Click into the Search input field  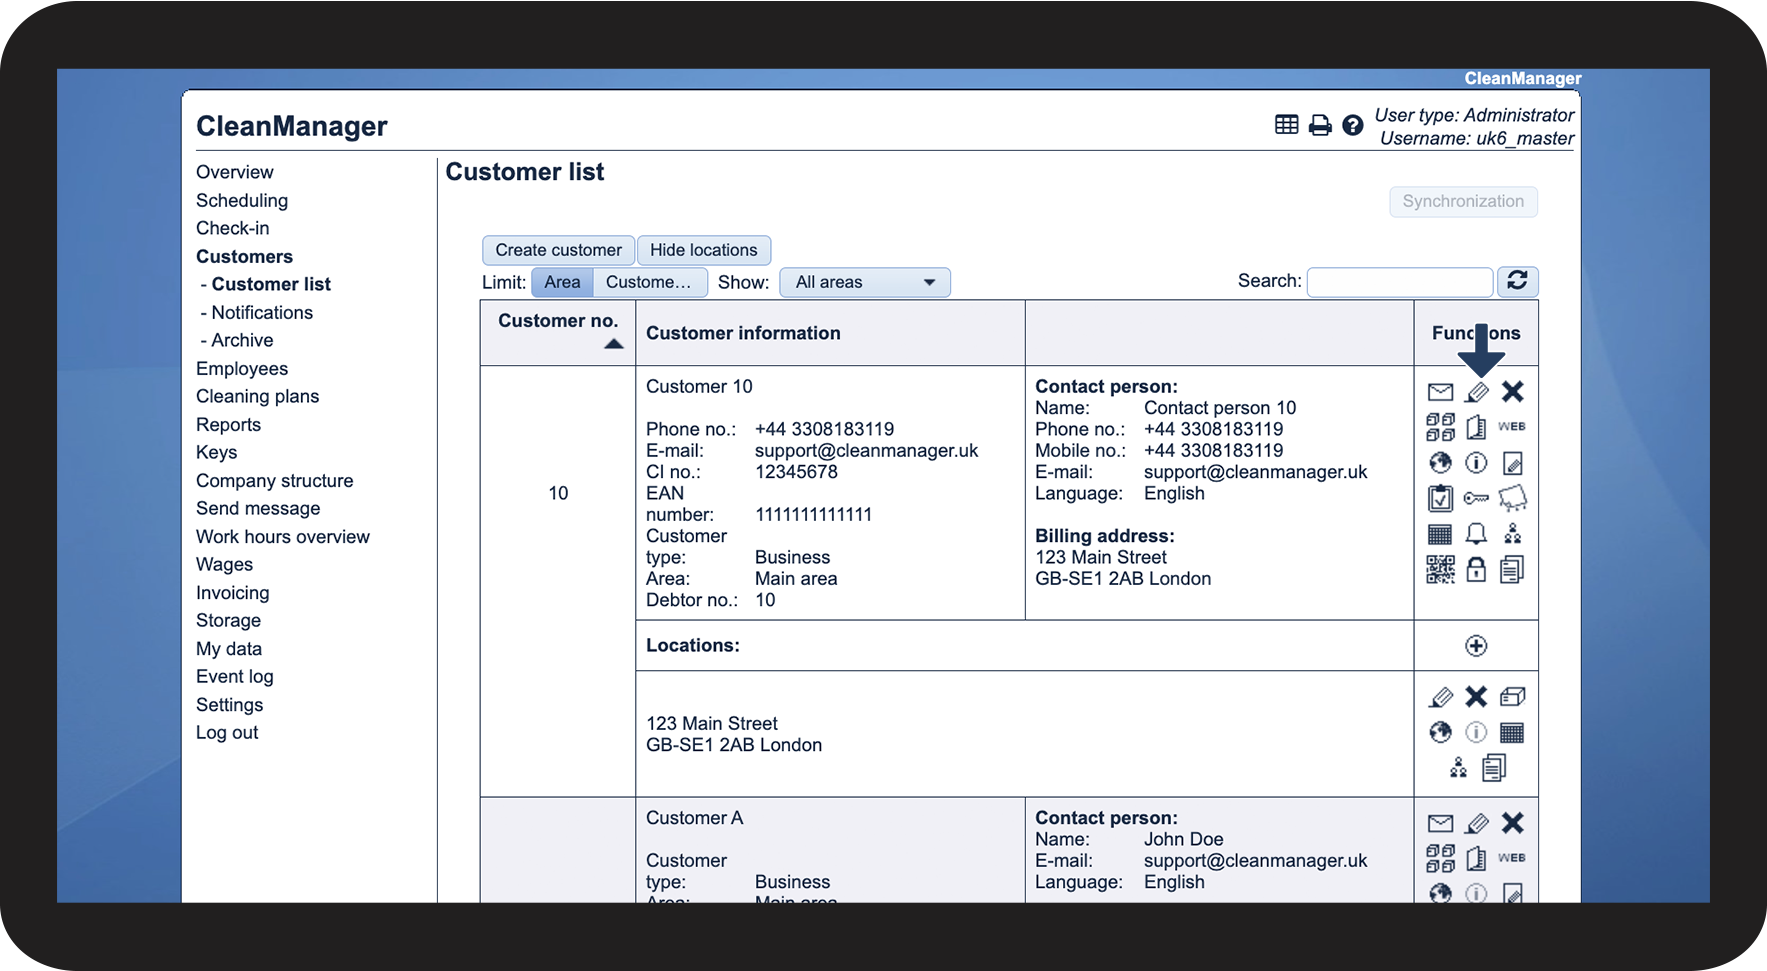point(1399,282)
